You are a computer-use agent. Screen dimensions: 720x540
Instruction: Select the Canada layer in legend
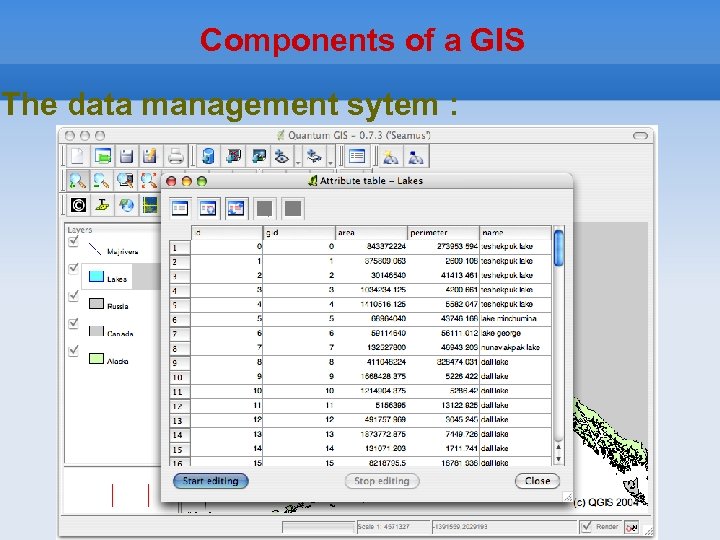pos(120,334)
